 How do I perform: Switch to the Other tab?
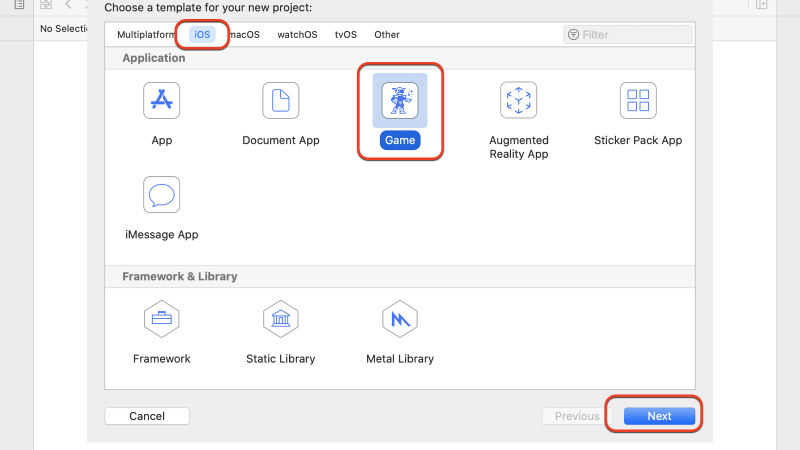[x=387, y=35]
